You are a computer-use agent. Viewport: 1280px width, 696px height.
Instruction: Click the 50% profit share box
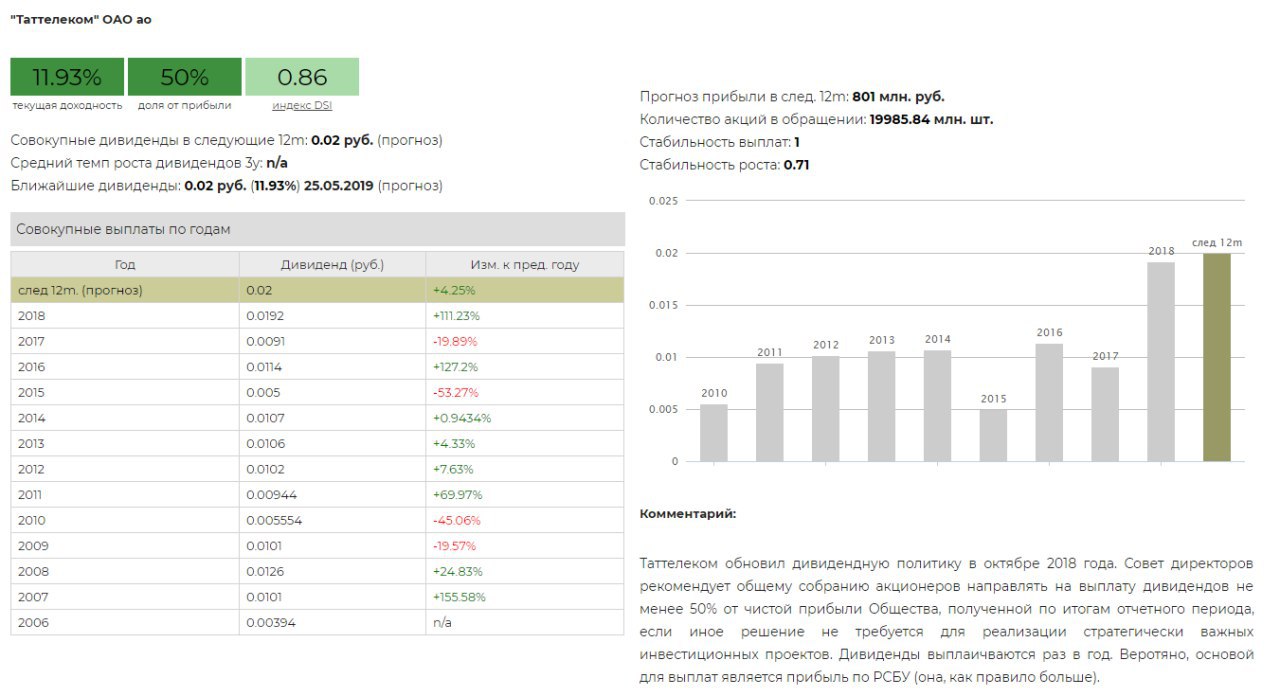[x=184, y=77]
